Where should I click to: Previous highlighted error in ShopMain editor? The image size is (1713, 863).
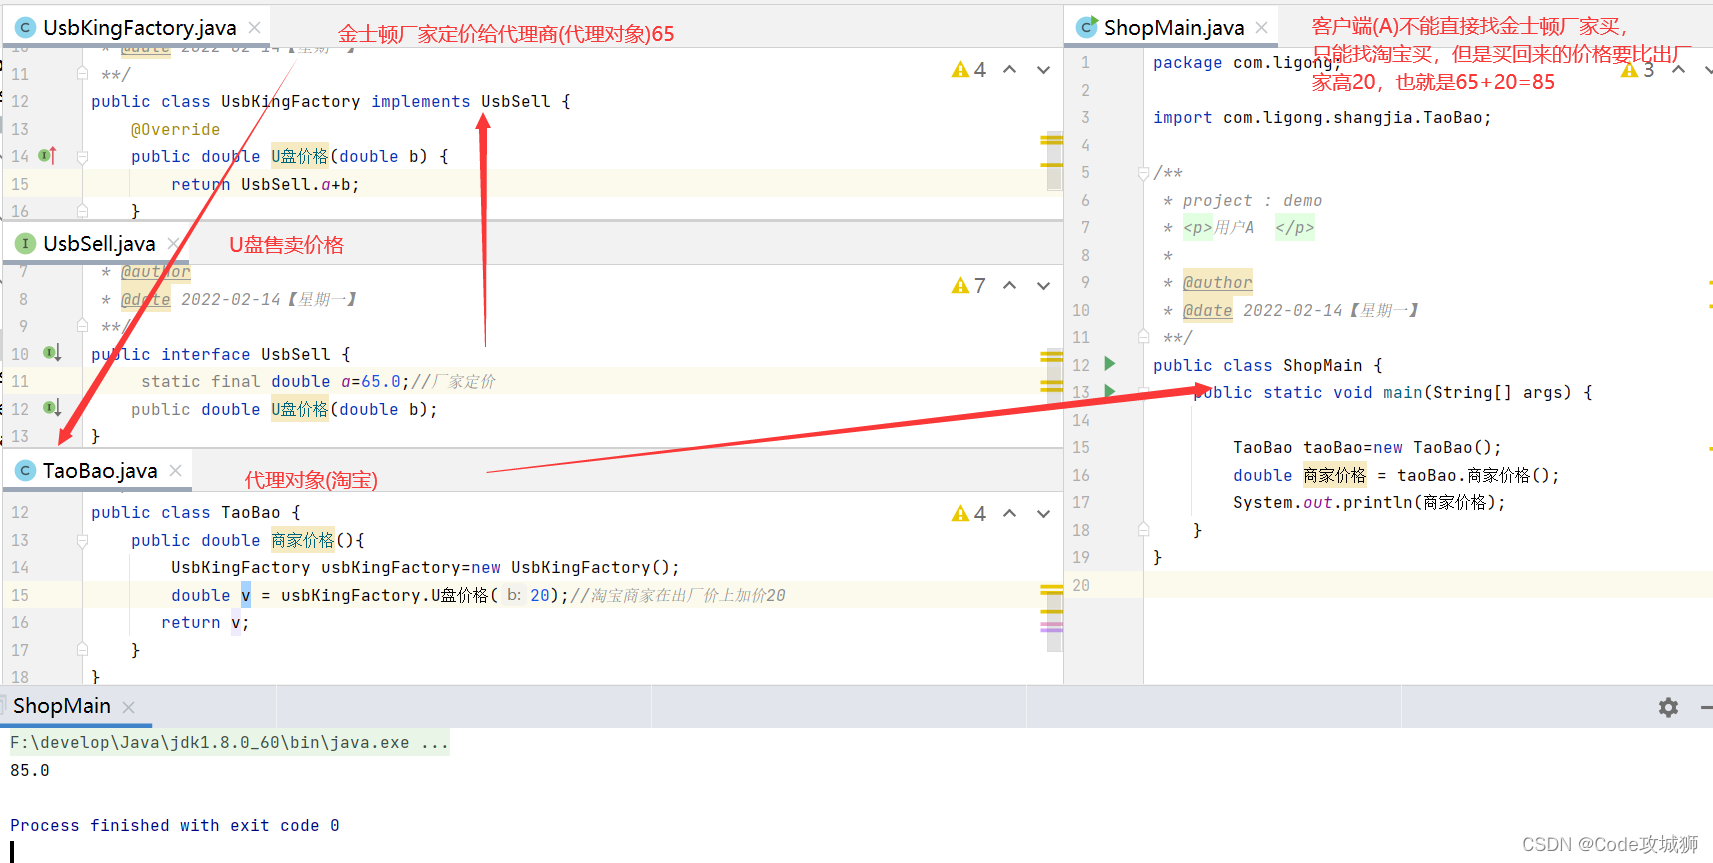click(1679, 69)
